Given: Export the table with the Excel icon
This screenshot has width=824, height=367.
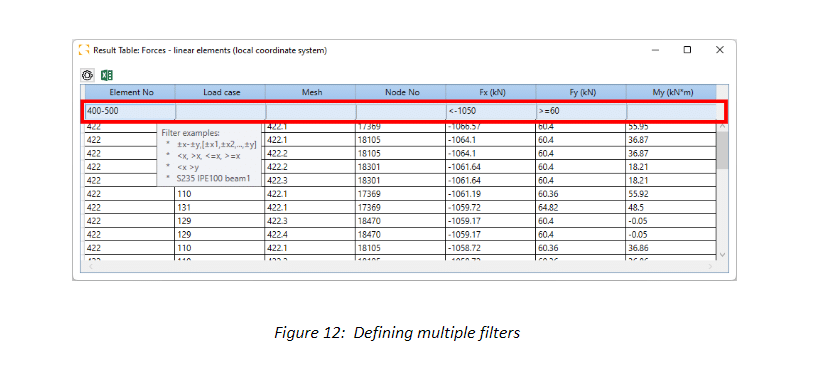Looking at the screenshot, I should (x=107, y=75).
